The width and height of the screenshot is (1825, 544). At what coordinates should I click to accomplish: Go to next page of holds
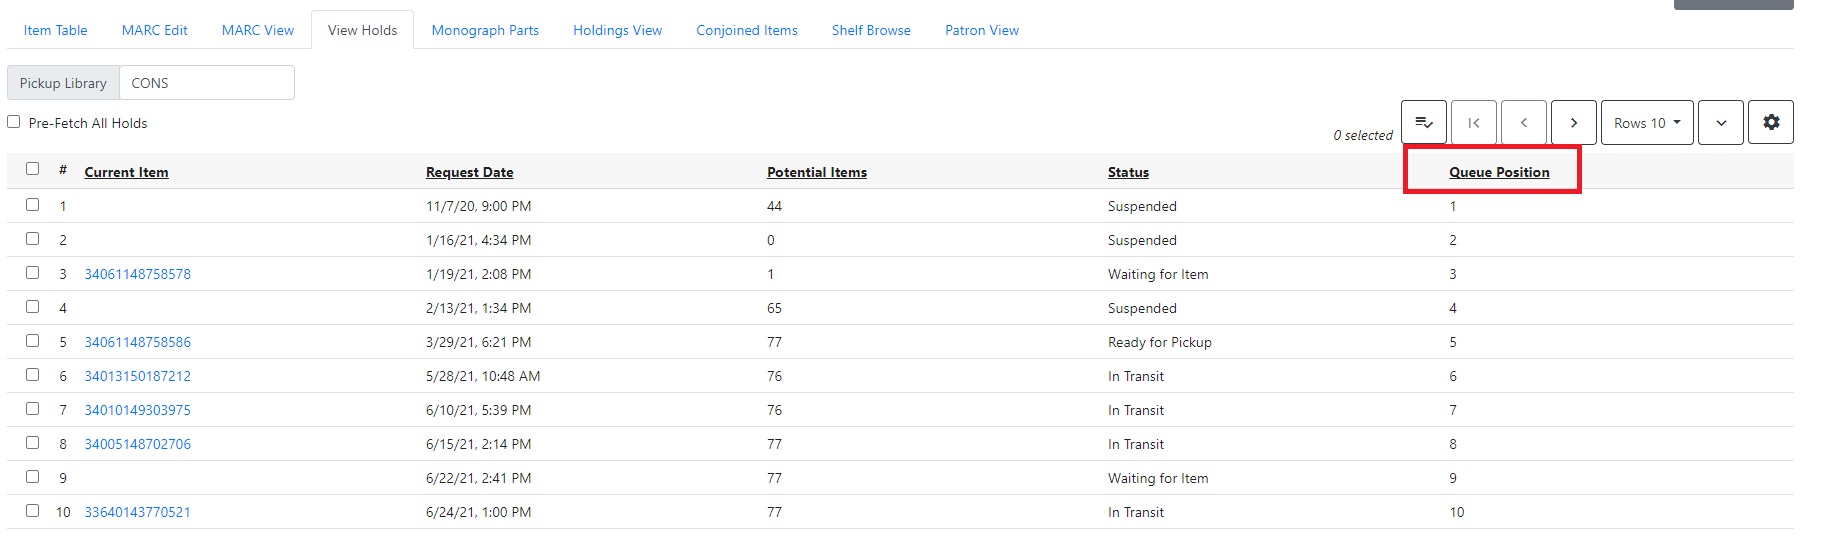(1573, 123)
